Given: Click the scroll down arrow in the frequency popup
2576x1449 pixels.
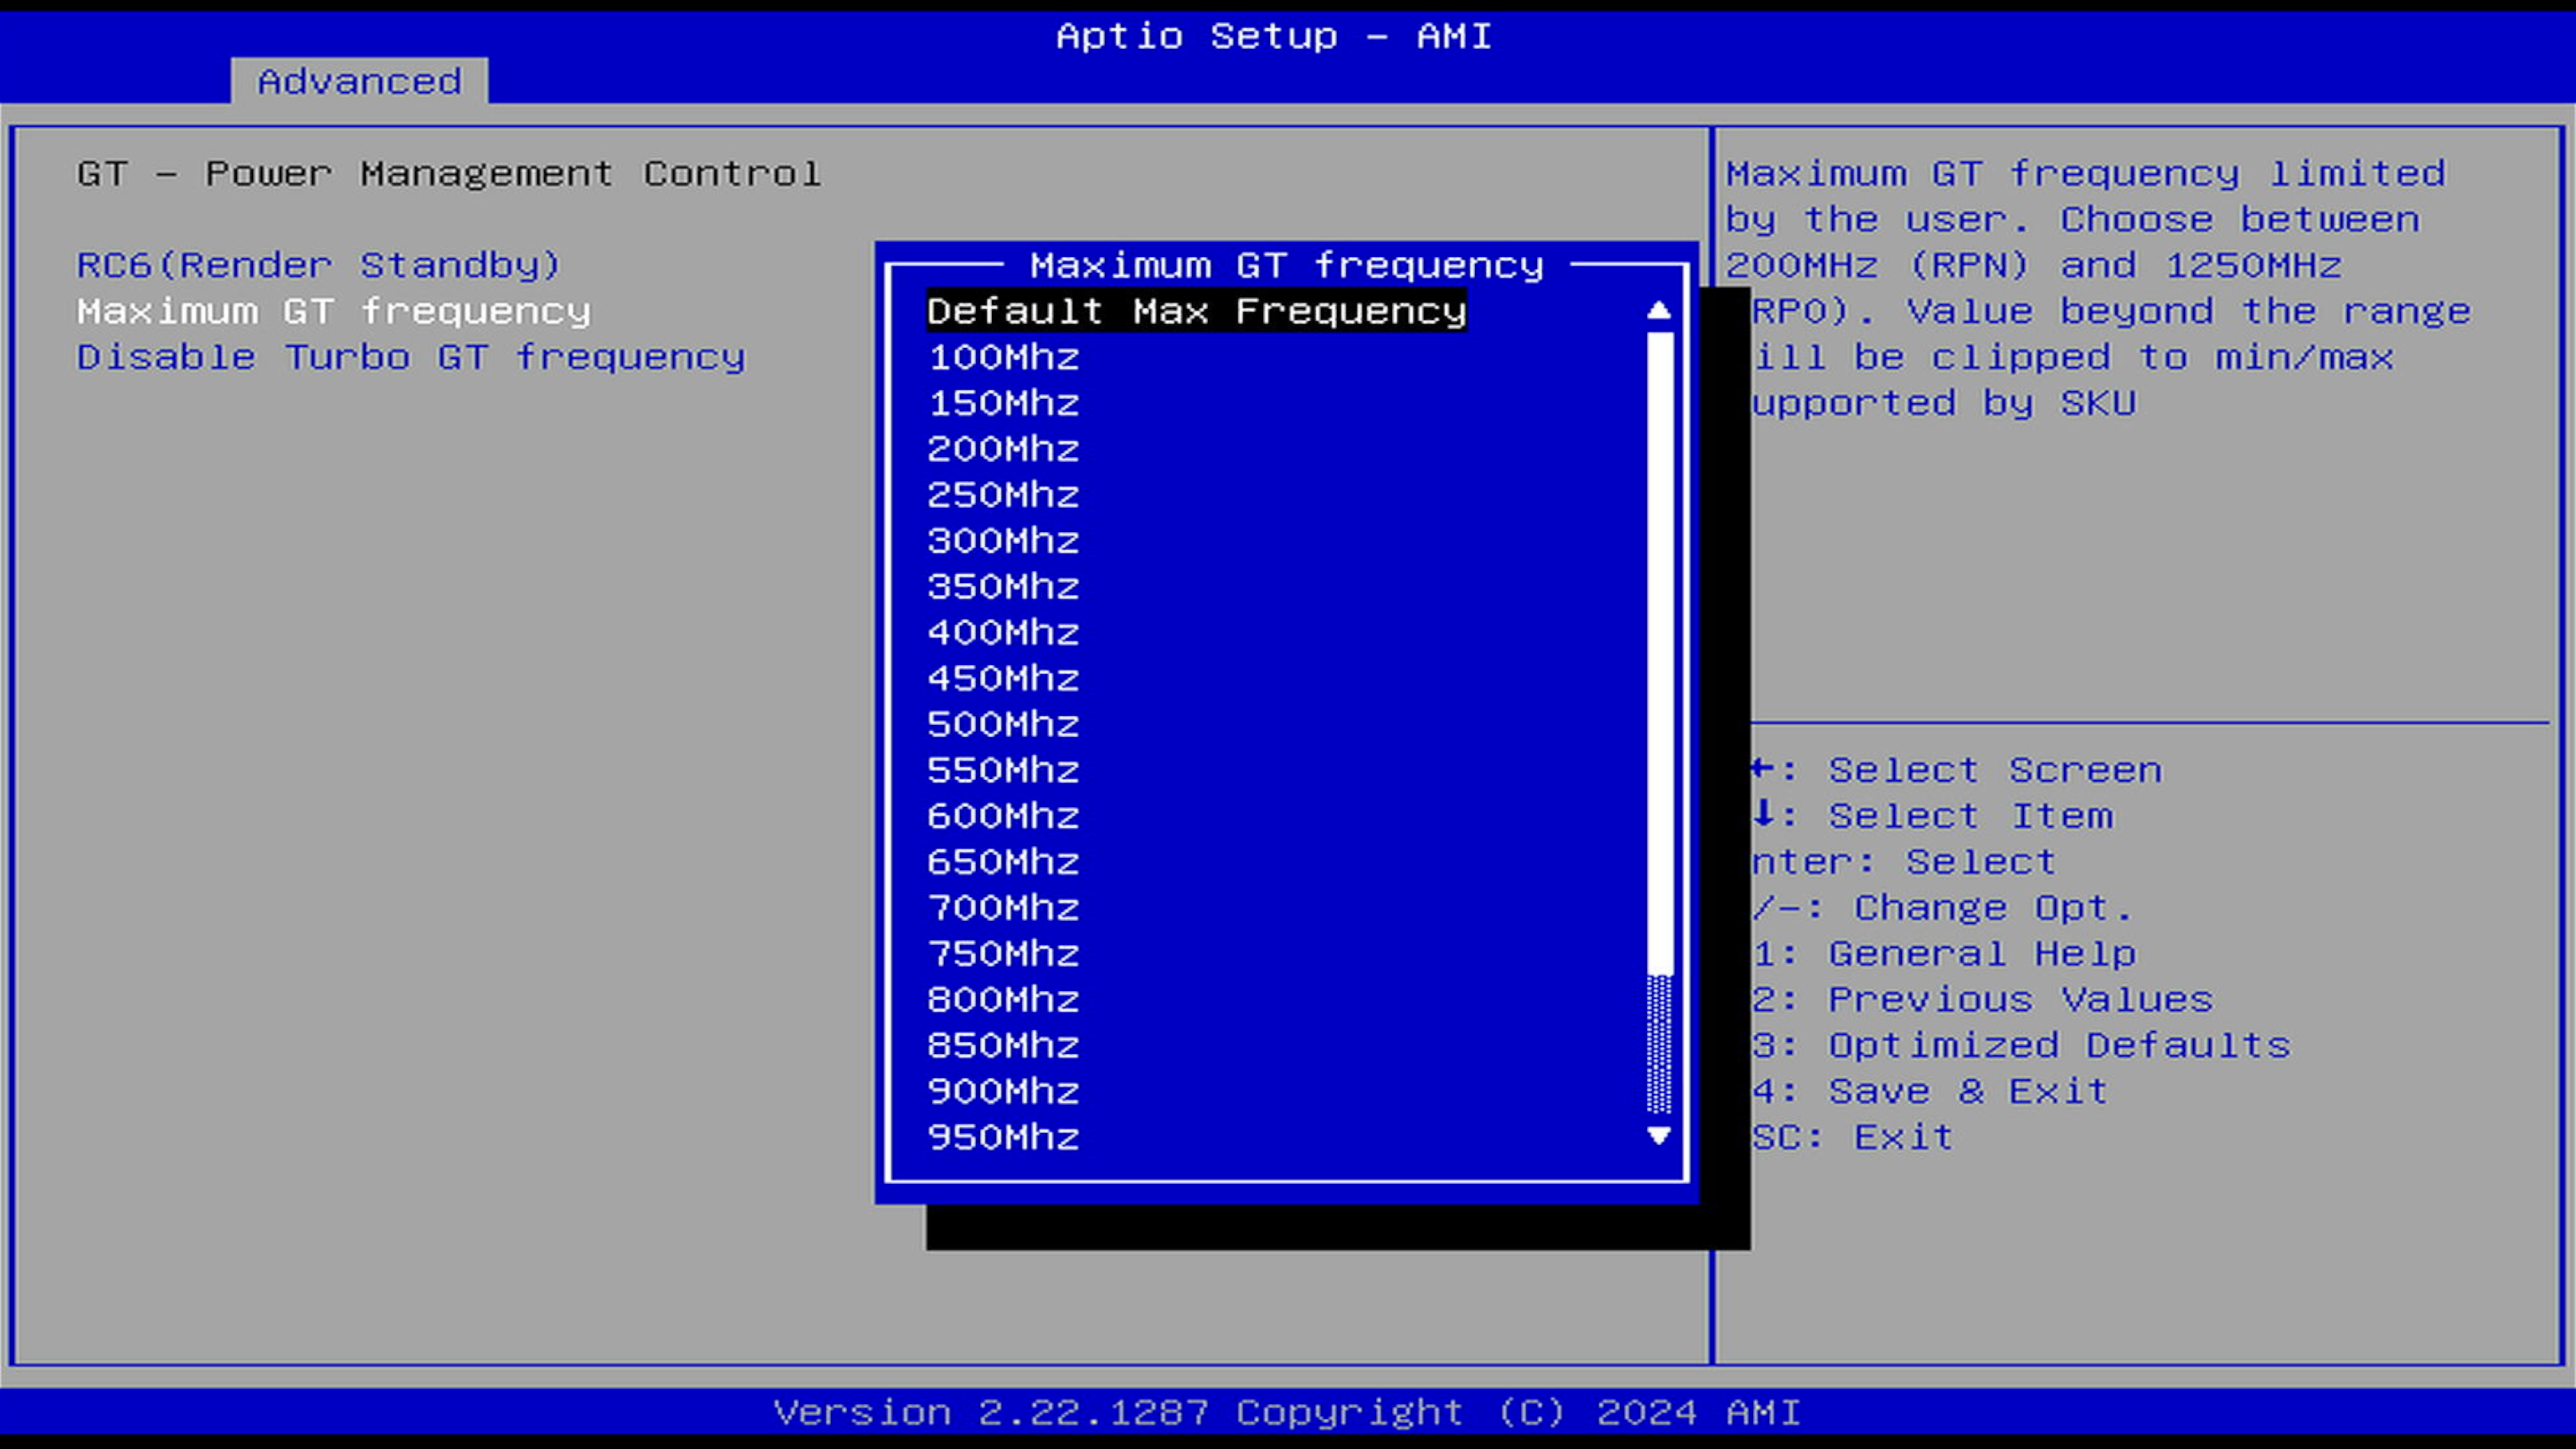Looking at the screenshot, I should tap(1658, 1136).
